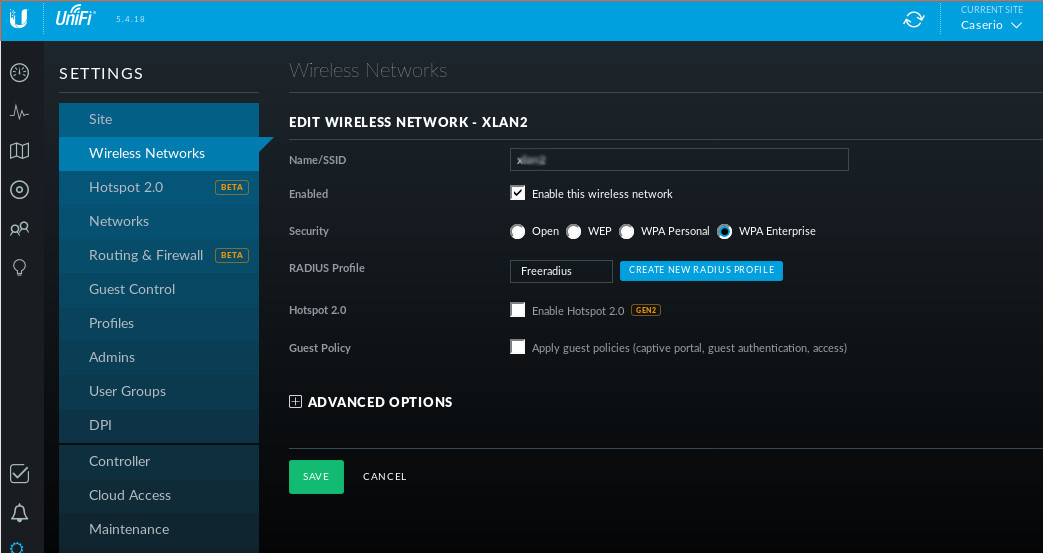Click the refresh icon in top bar
This screenshot has height=553, width=1043.
pos(913,20)
